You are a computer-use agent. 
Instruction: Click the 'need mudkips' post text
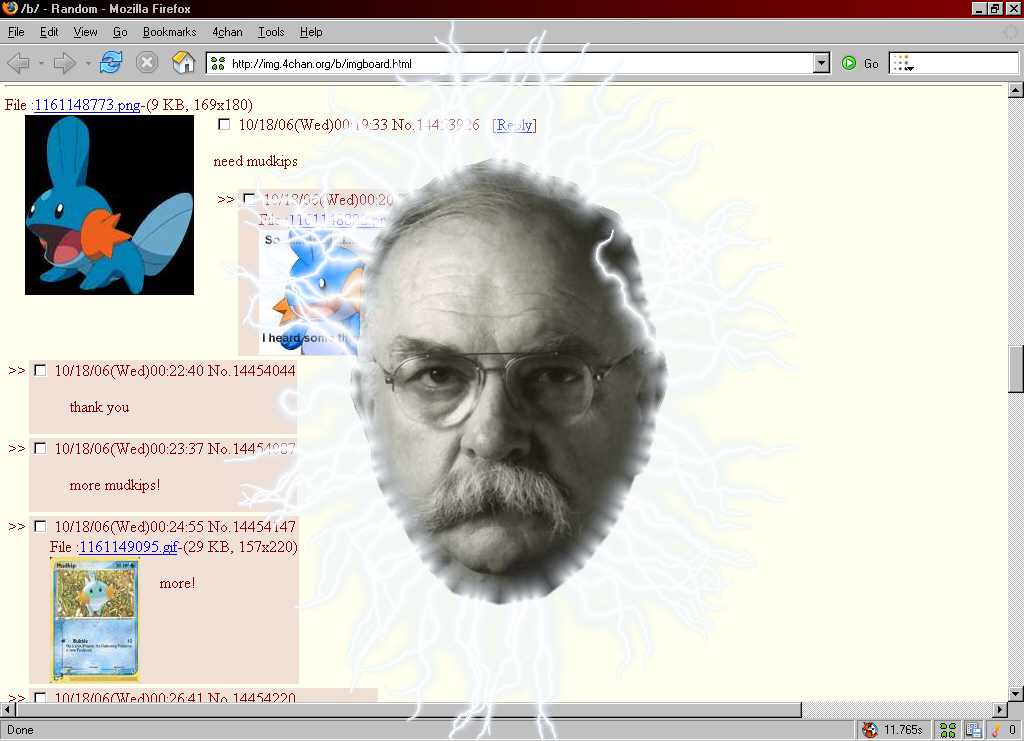(255, 161)
